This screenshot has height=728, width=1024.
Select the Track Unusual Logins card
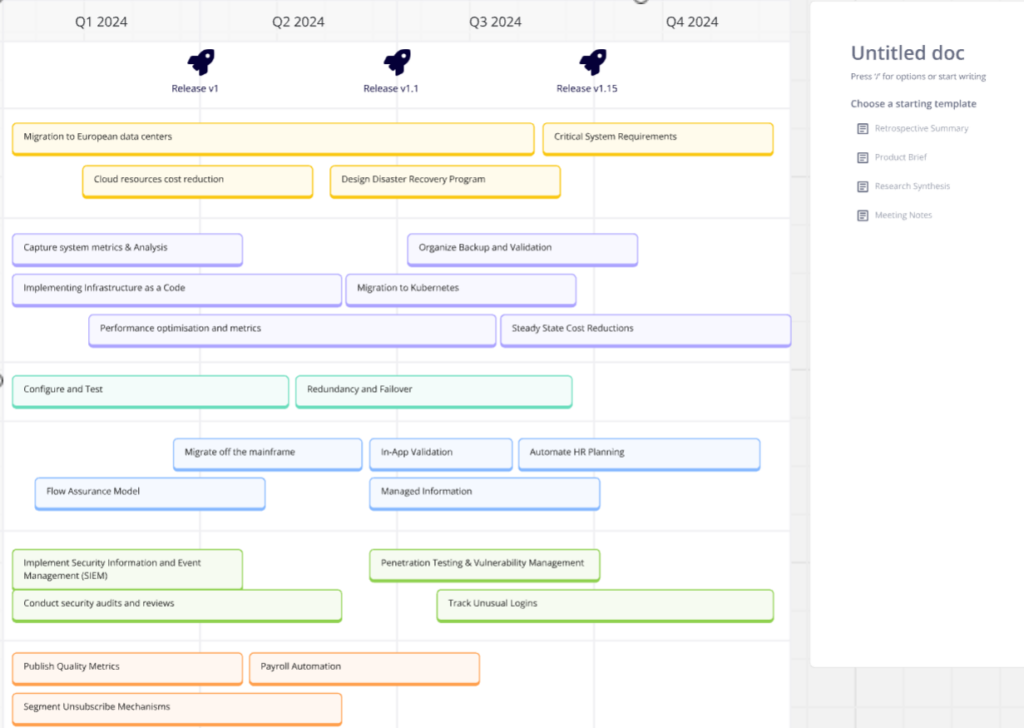604,604
